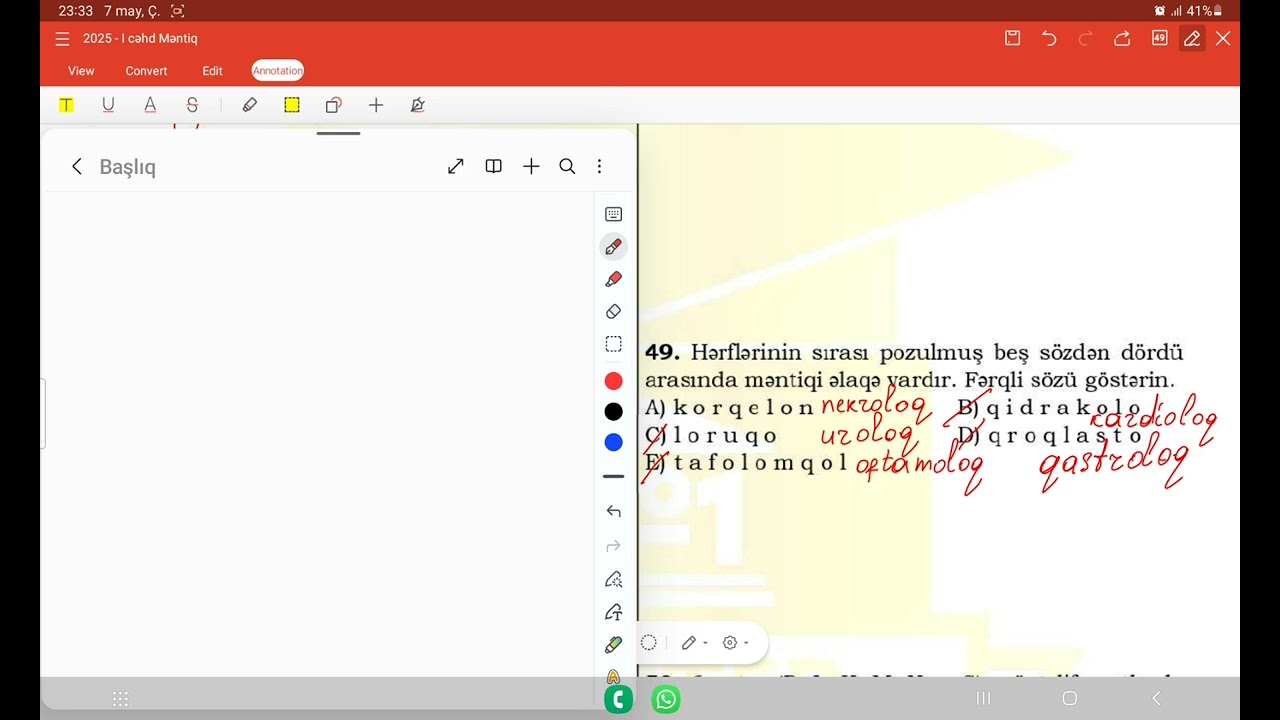Select the text highlight tool
The image size is (1280, 720).
(66, 105)
